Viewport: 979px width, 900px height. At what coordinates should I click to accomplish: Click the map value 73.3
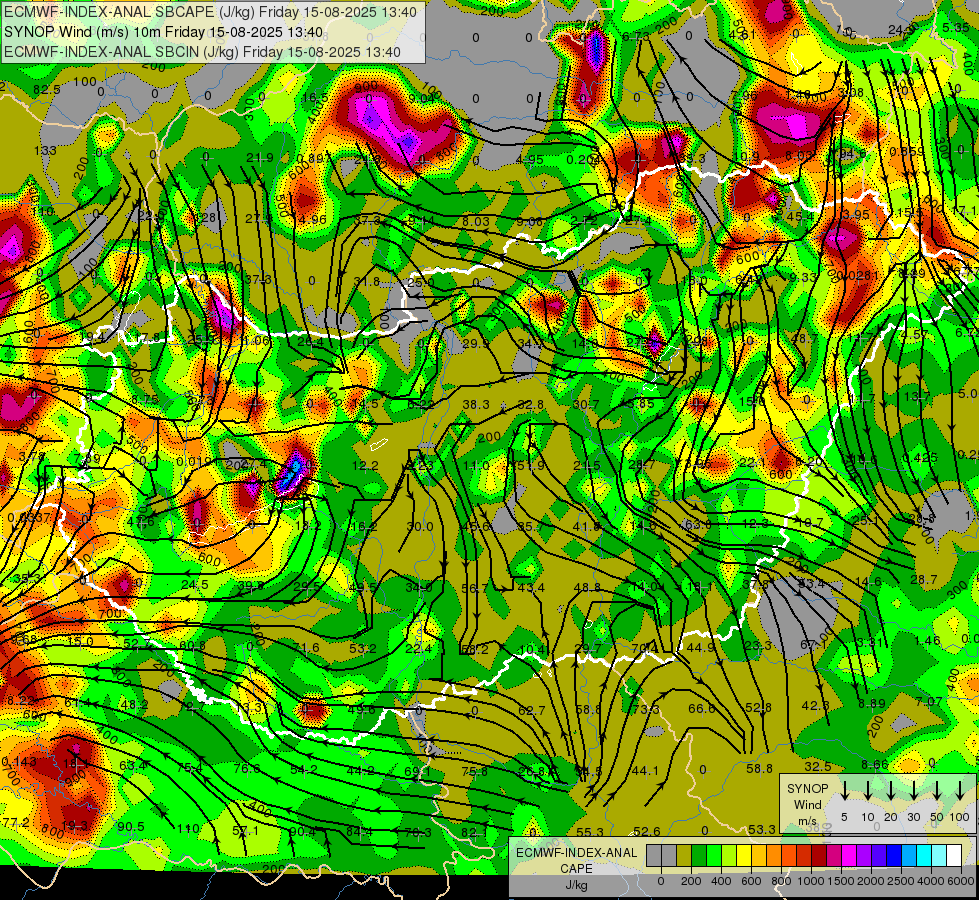[x=646, y=710]
